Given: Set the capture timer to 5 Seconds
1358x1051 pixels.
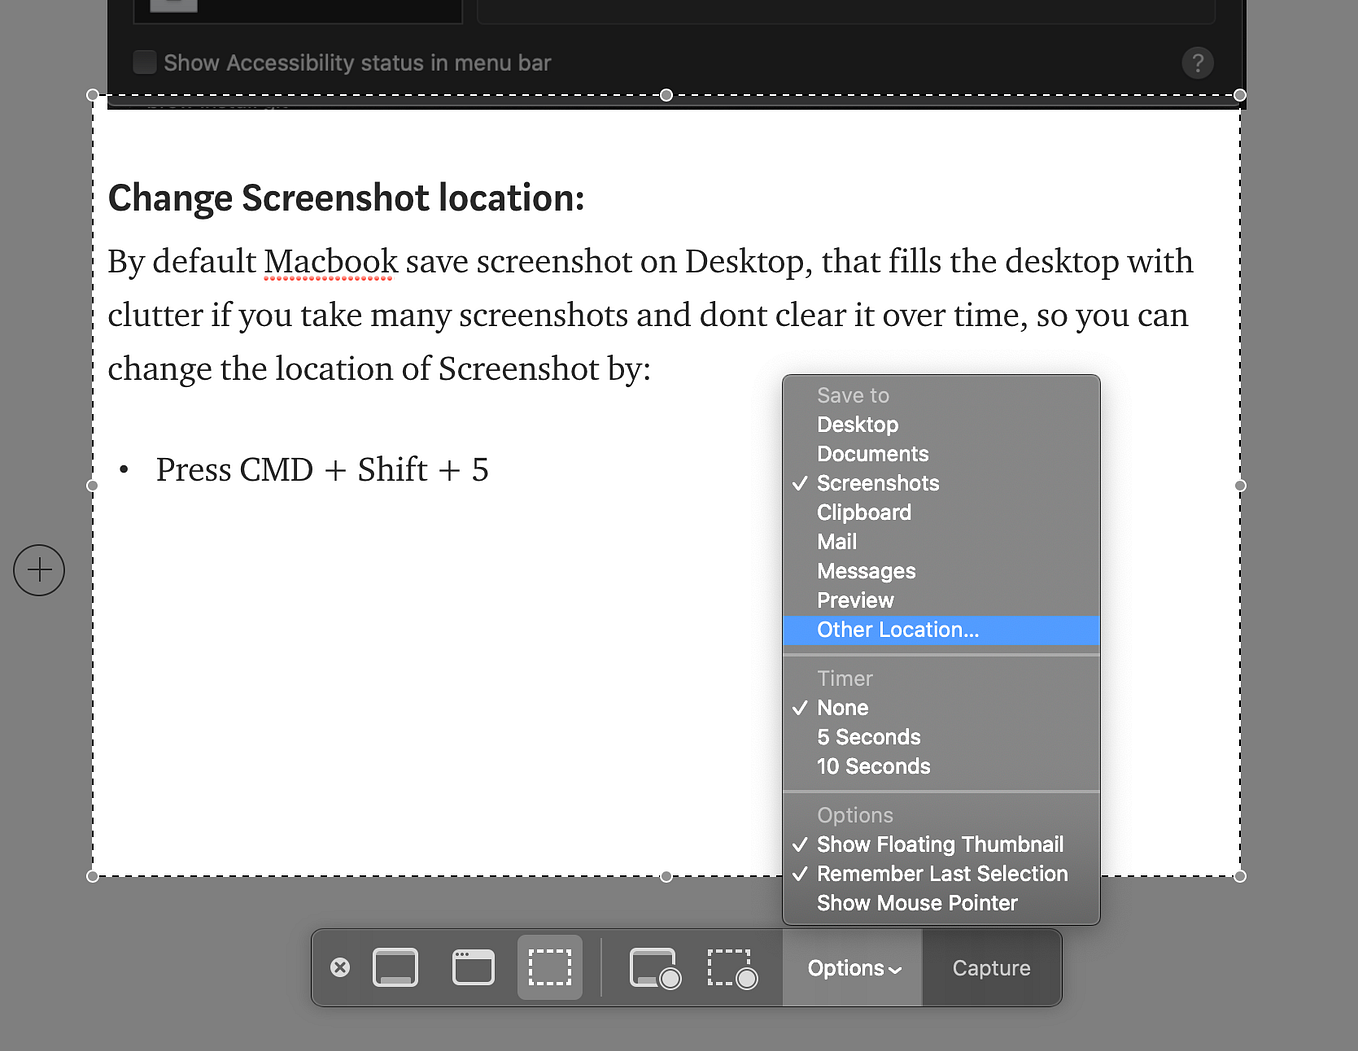Looking at the screenshot, I should point(868,737).
